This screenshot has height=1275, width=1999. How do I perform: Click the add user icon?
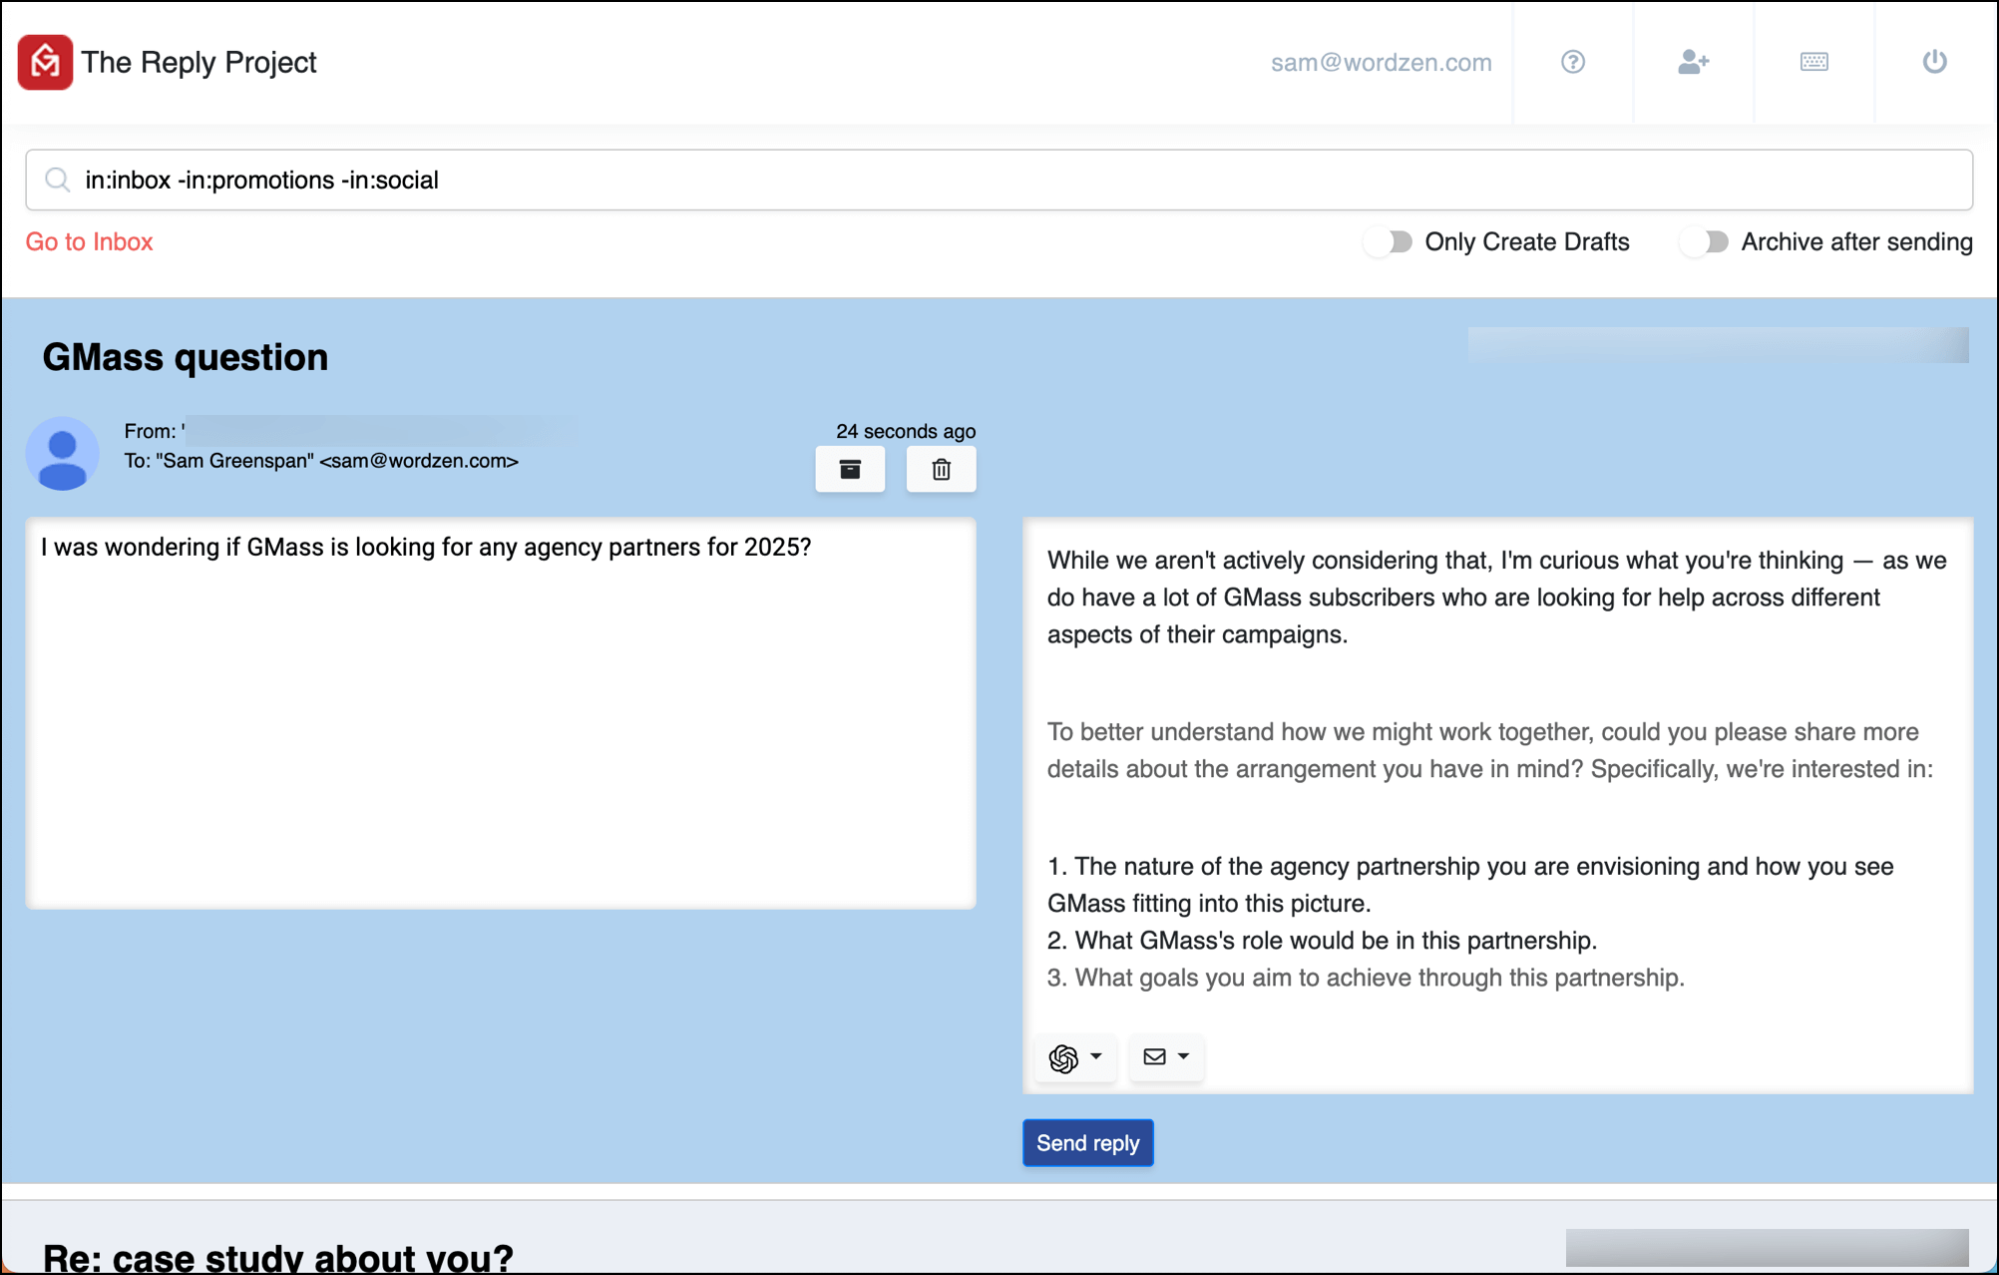point(1694,62)
